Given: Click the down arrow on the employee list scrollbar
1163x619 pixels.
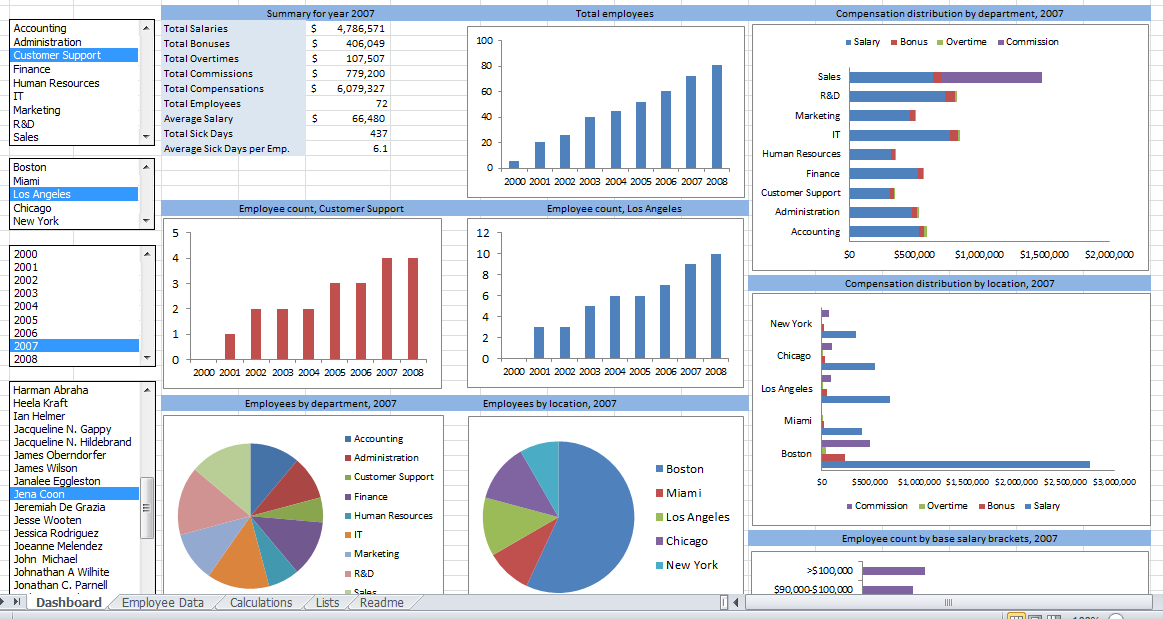Looking at the screenshot, I should [x=148, y=591].
